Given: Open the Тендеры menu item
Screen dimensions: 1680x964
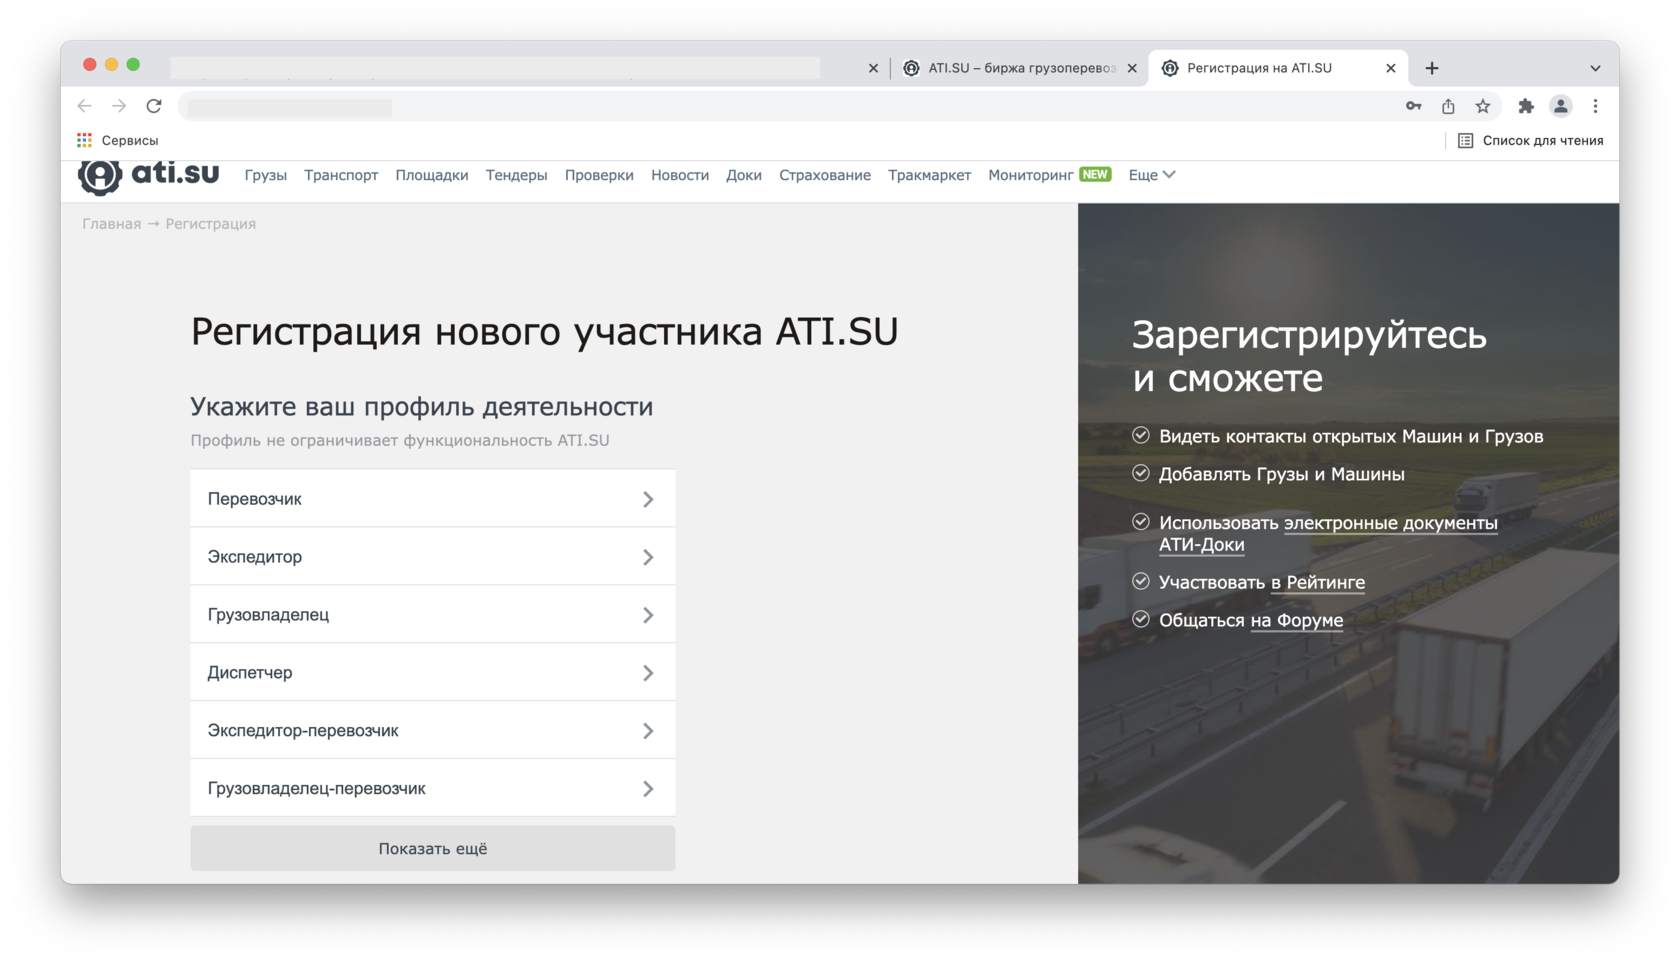Looking at the screenshot, I should [x=516, y=175].
